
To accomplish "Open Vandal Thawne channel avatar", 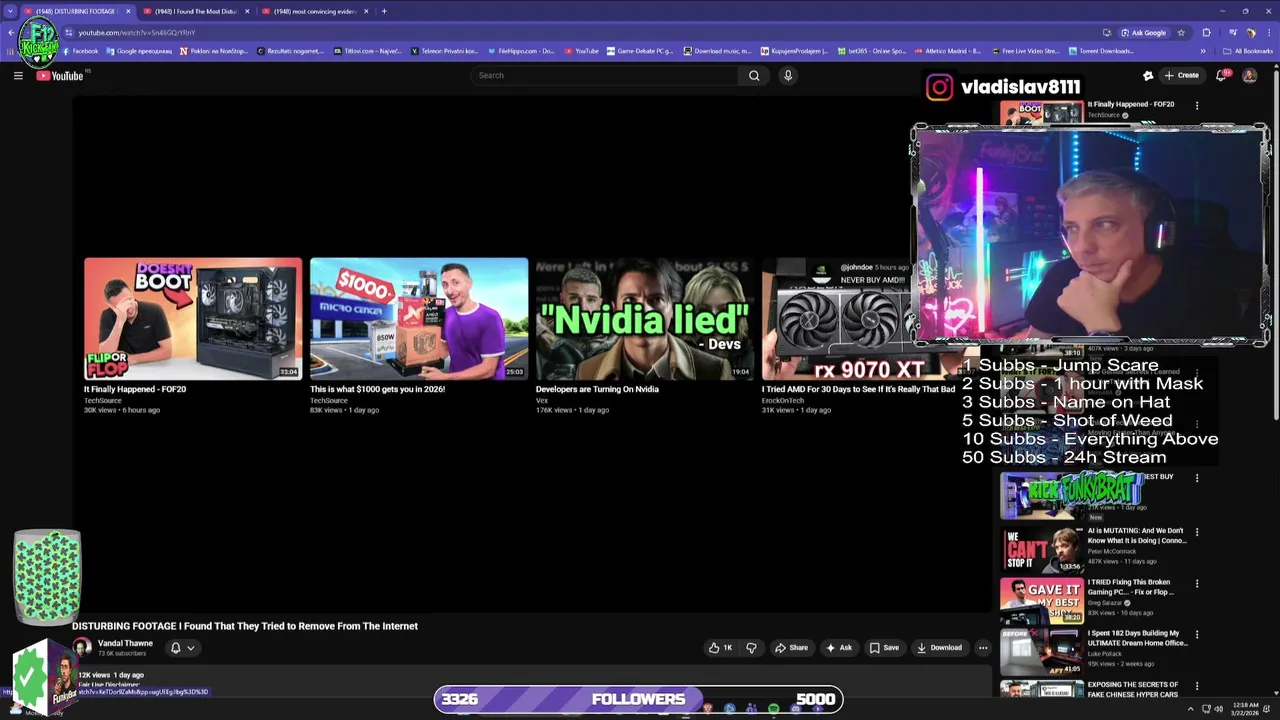I will (x=82, y=648).
